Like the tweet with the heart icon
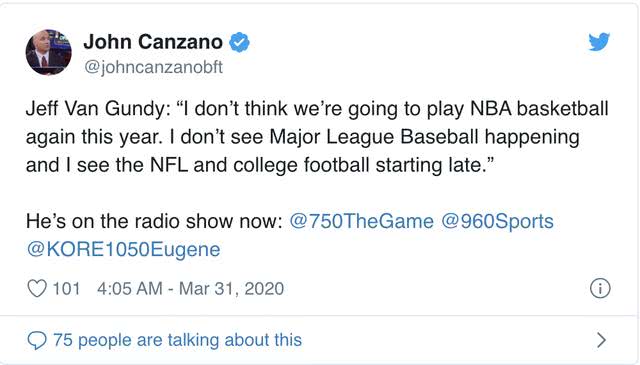This screenshot has height=365, width=640. coord(37,288)
